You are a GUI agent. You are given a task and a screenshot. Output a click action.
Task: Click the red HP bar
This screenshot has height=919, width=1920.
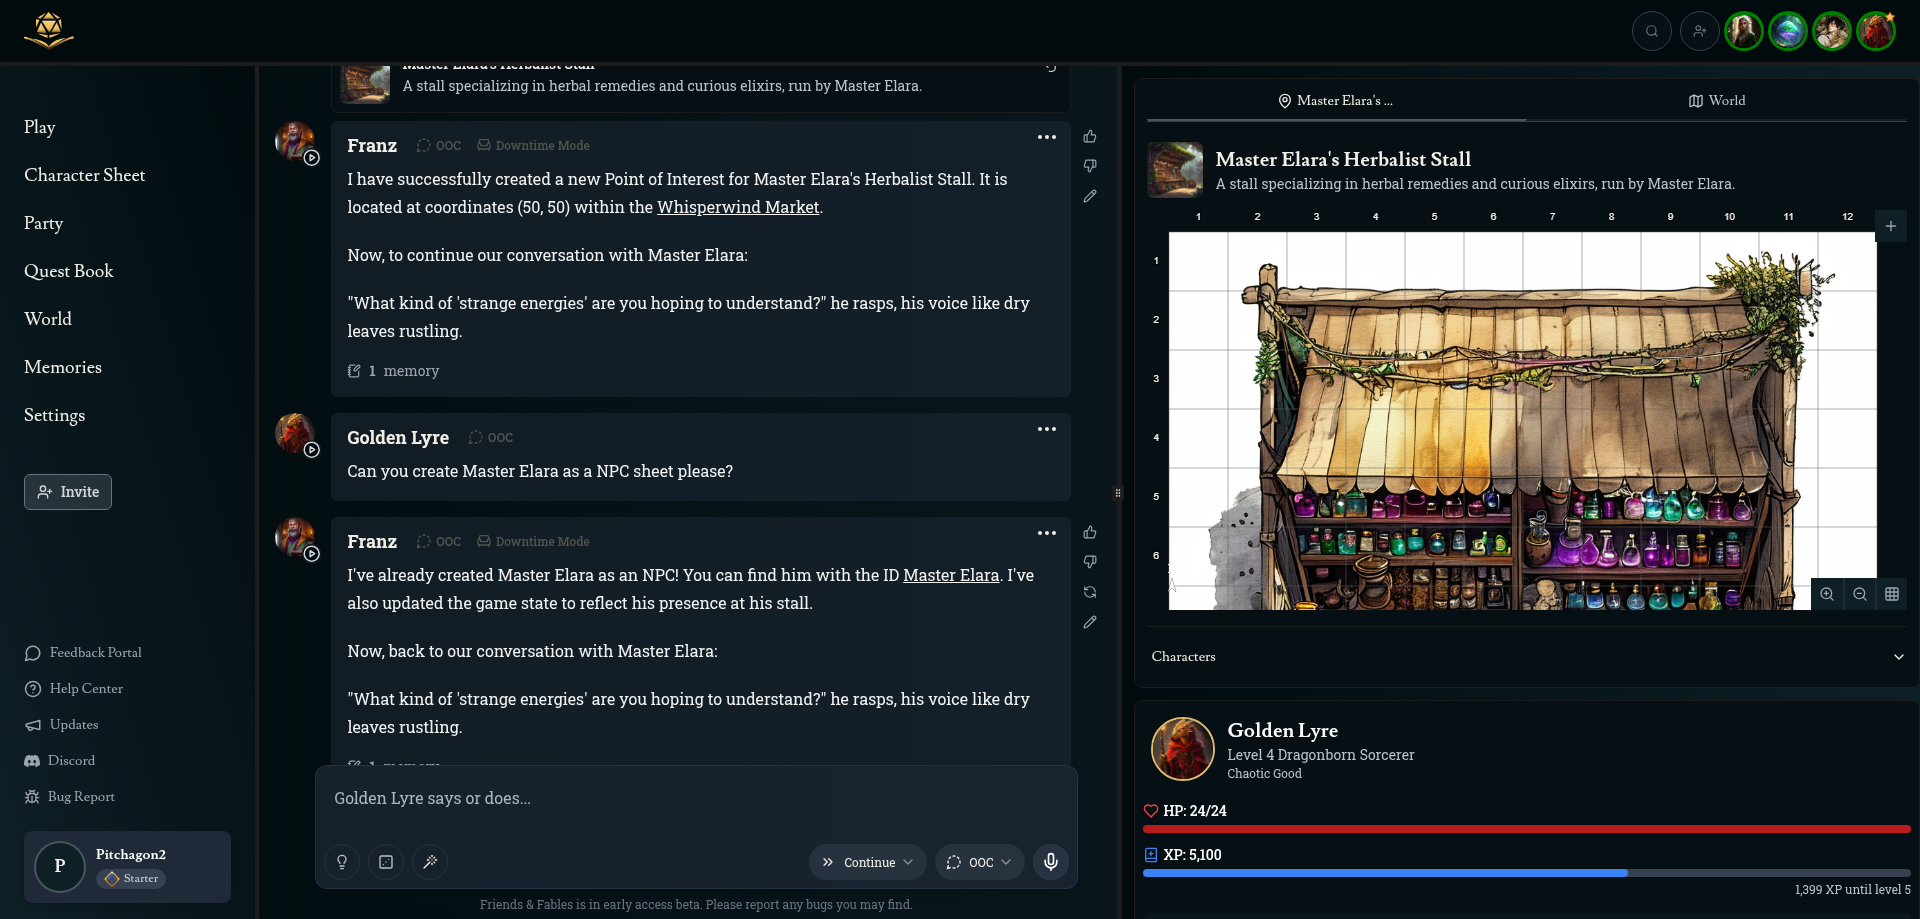pyautogui.click(x=1526, y=829)
